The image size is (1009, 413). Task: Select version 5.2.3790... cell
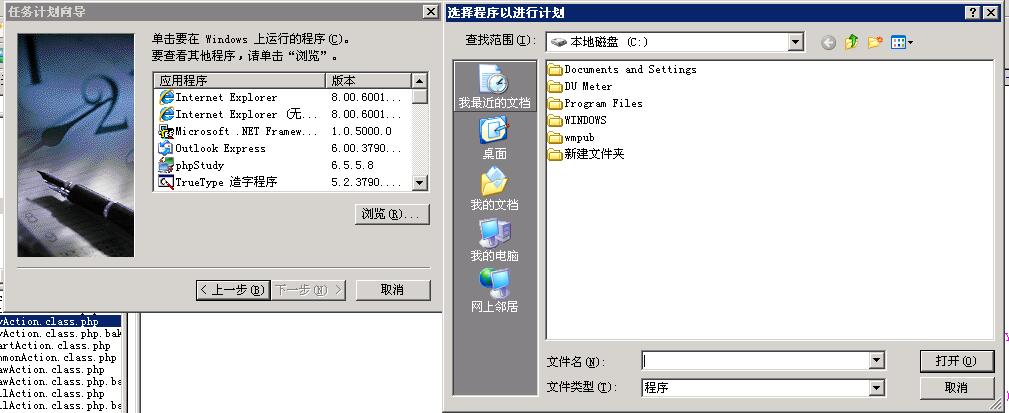(x=366, y=182)
